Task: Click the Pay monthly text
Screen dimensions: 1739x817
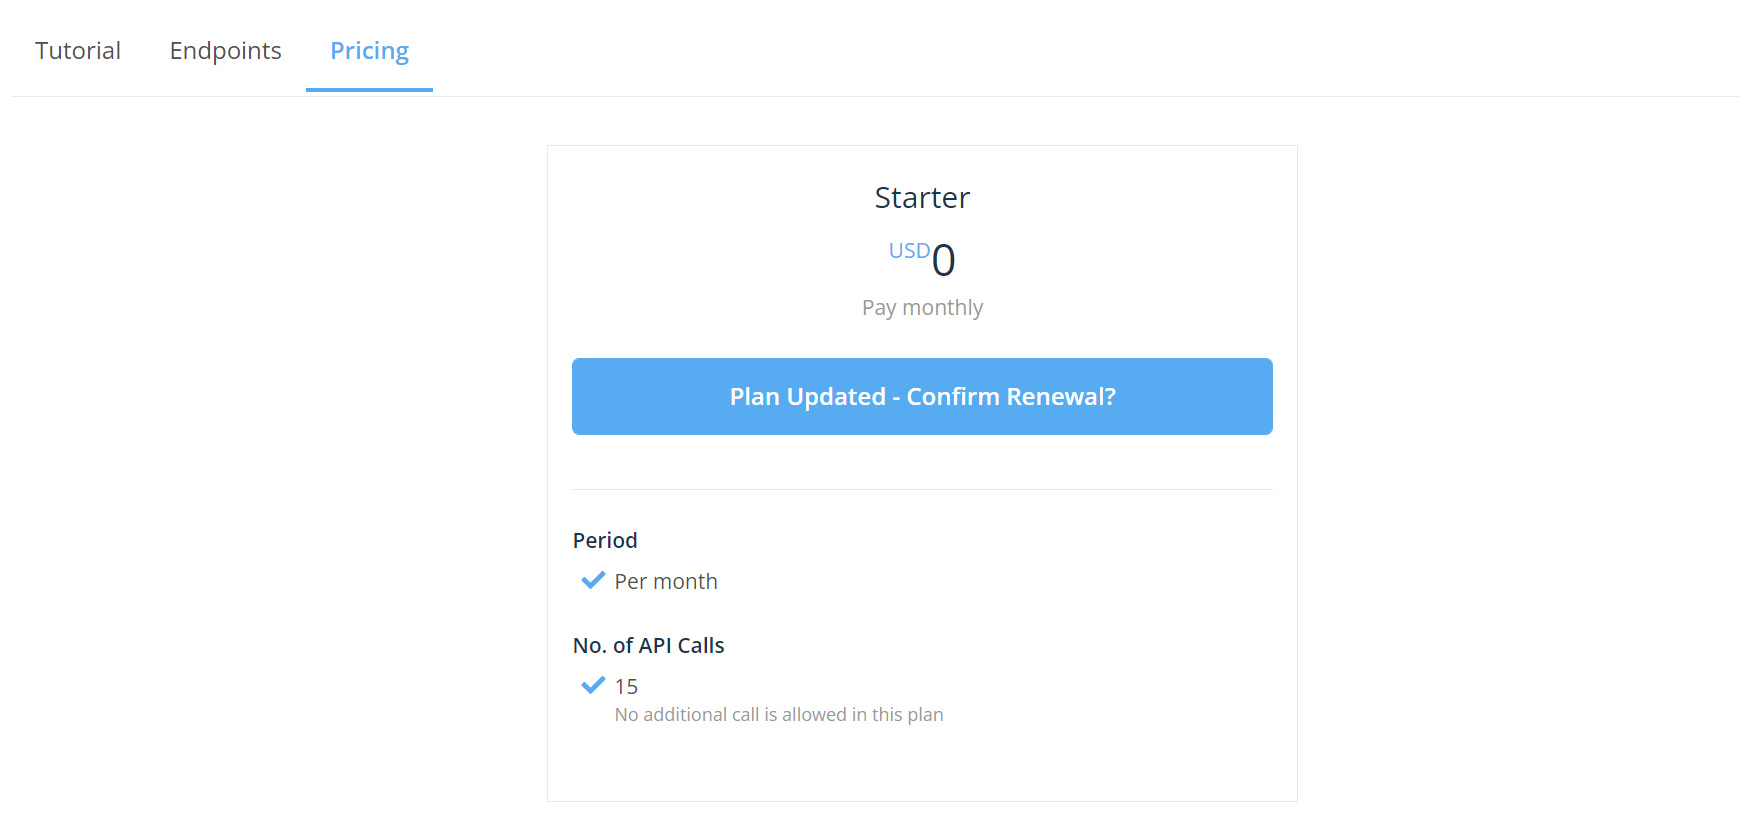Action: pos(922,308)
